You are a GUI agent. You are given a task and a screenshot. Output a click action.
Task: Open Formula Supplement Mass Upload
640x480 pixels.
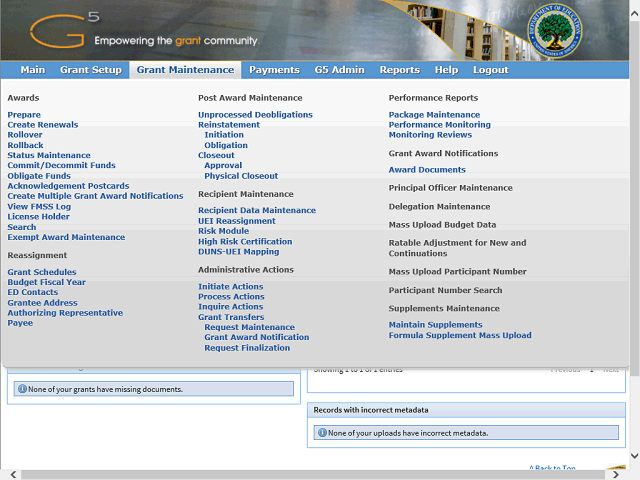(460, 335)
